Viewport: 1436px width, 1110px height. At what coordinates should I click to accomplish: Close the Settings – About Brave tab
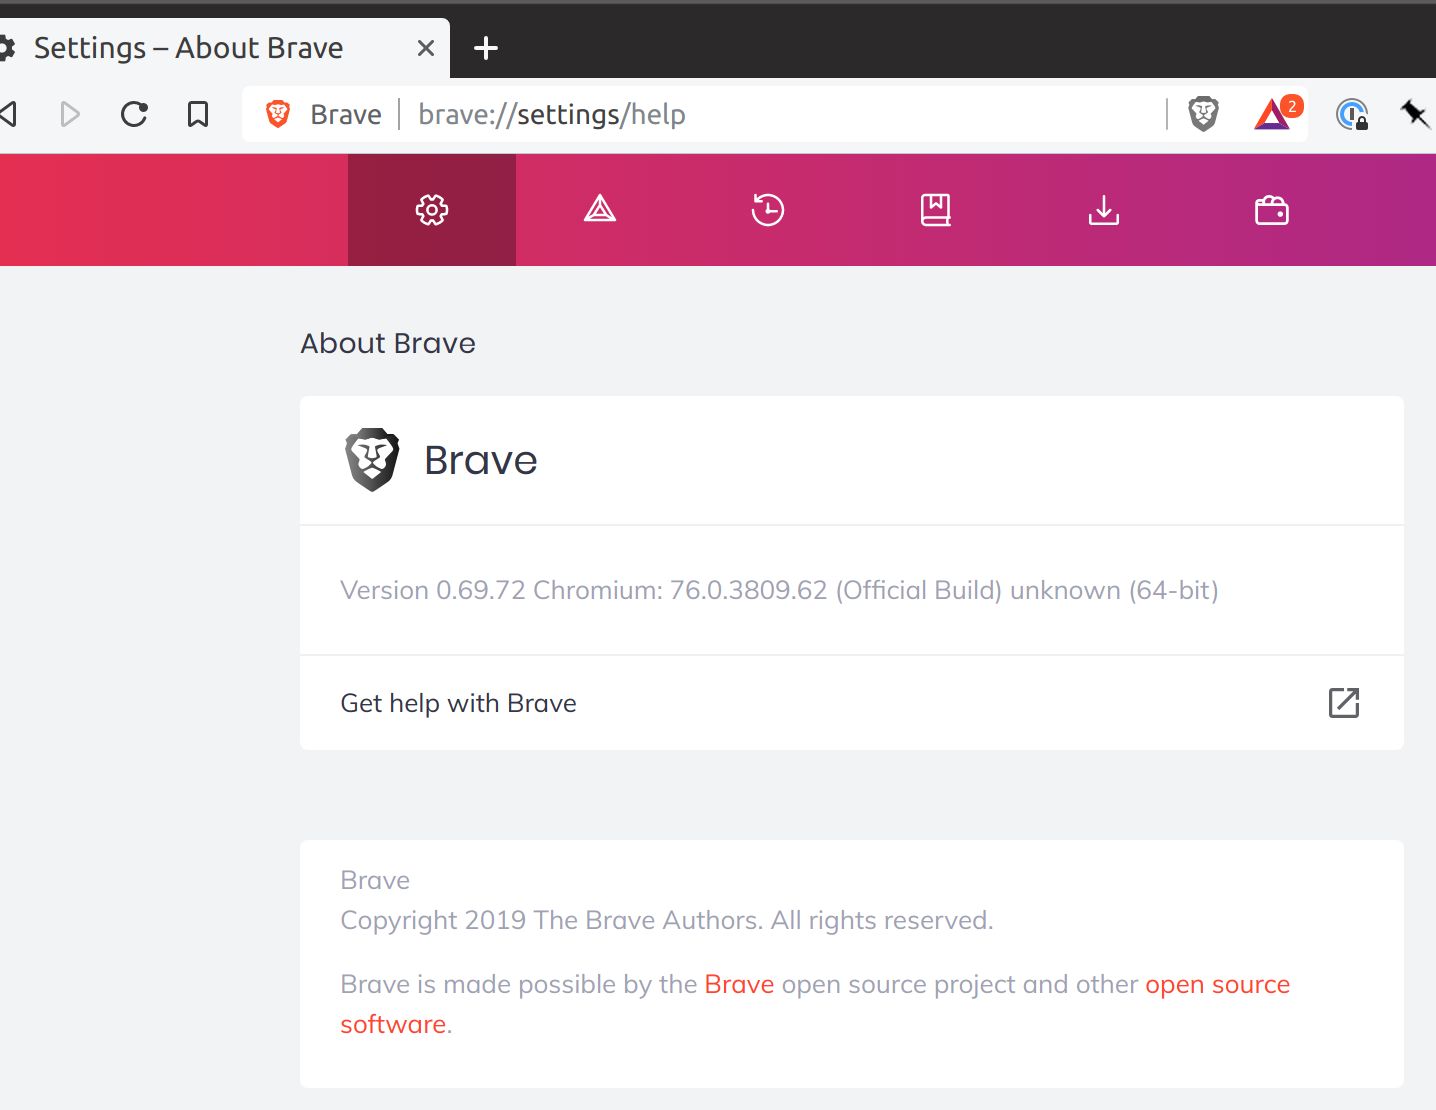coord(426,48)
